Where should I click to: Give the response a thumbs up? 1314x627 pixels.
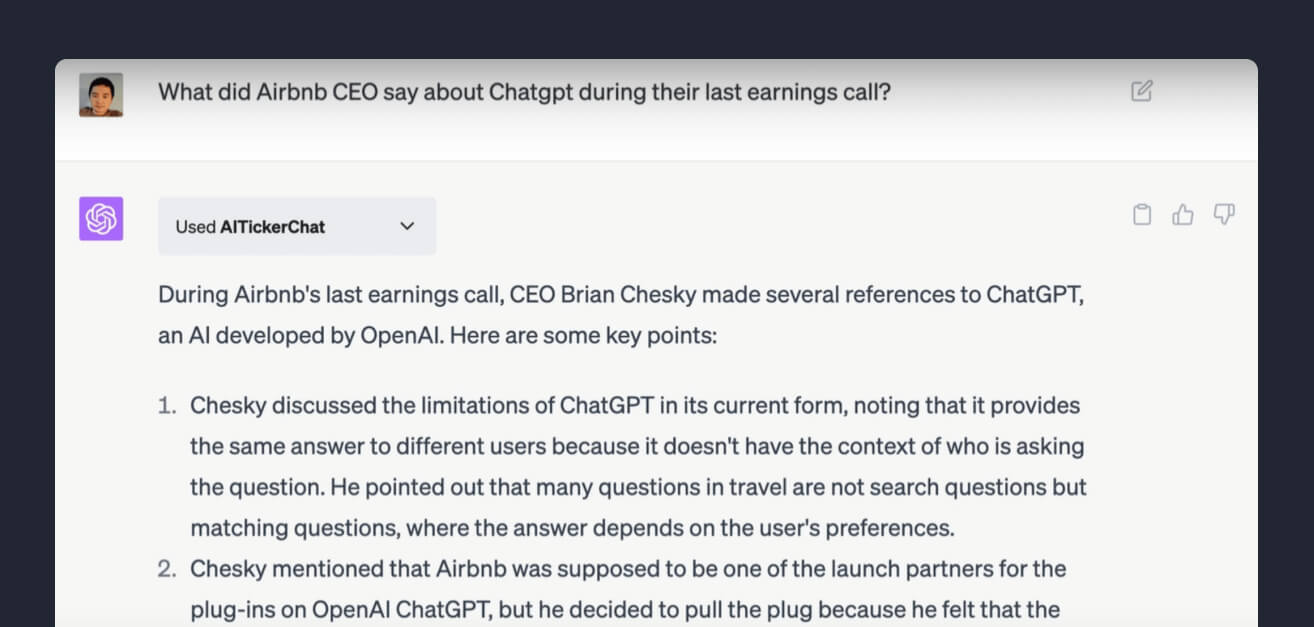point(1183,214)
